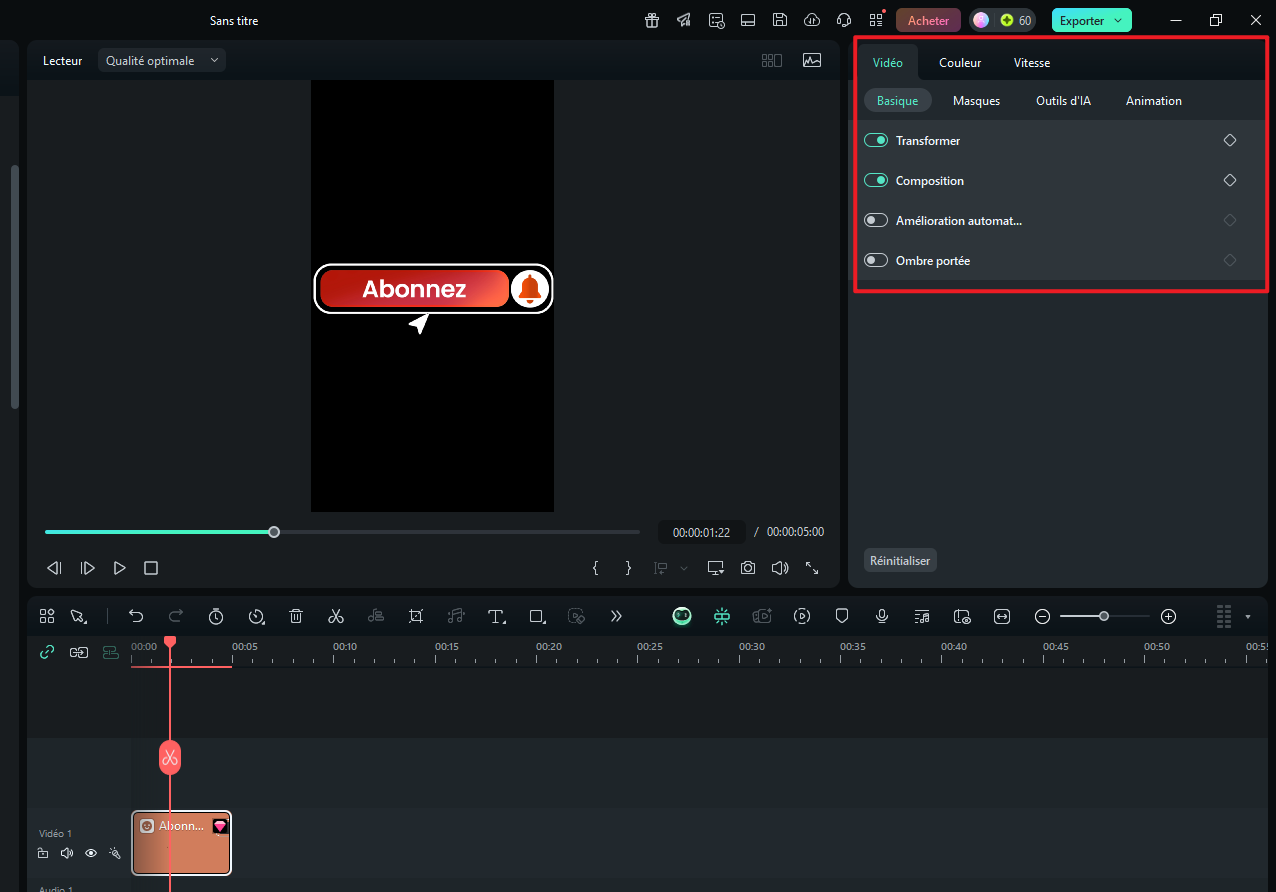1276x892 pixels.
Task: Select the Text tool in timeline toolbar
Action: click(496, 616)
